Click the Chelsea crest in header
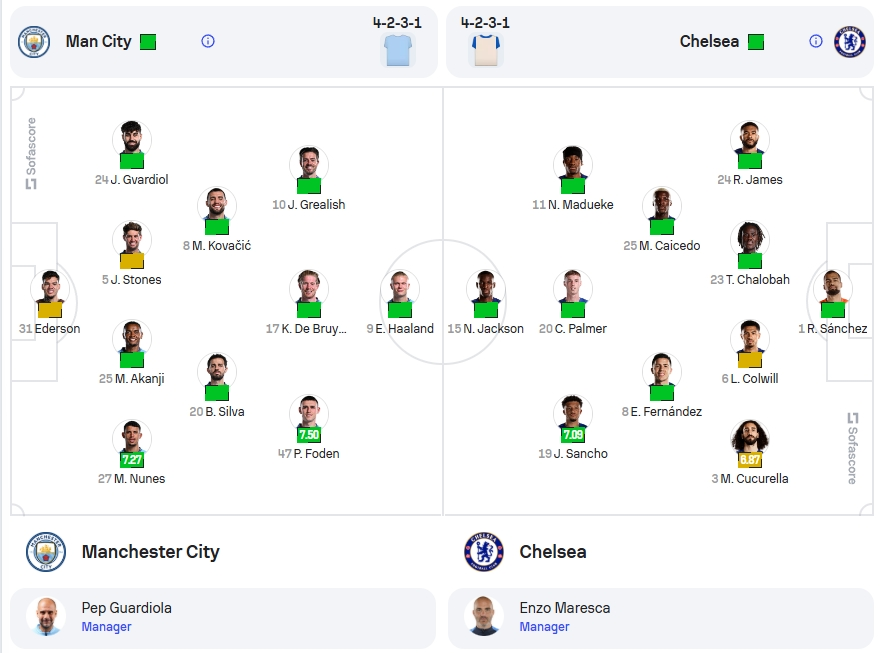 coord(850,42)
